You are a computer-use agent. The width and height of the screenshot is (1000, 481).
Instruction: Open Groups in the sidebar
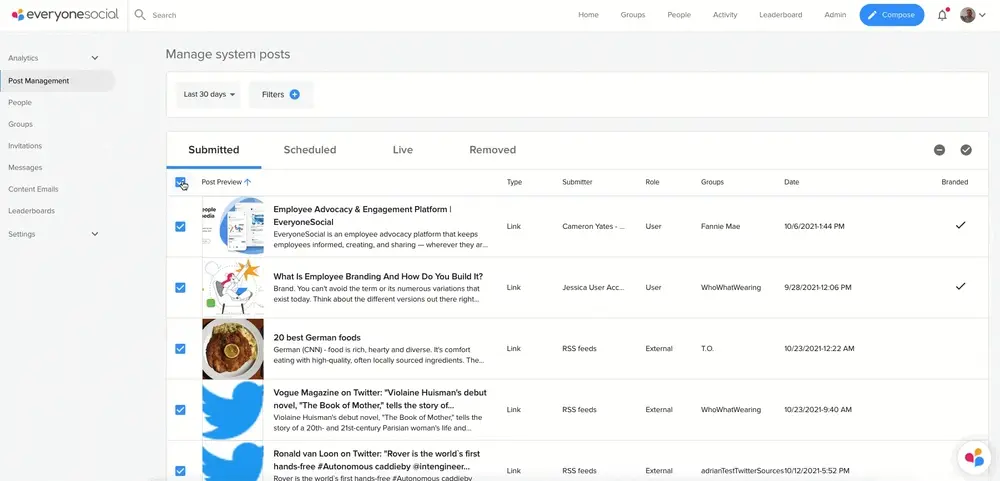pos(20,124)
